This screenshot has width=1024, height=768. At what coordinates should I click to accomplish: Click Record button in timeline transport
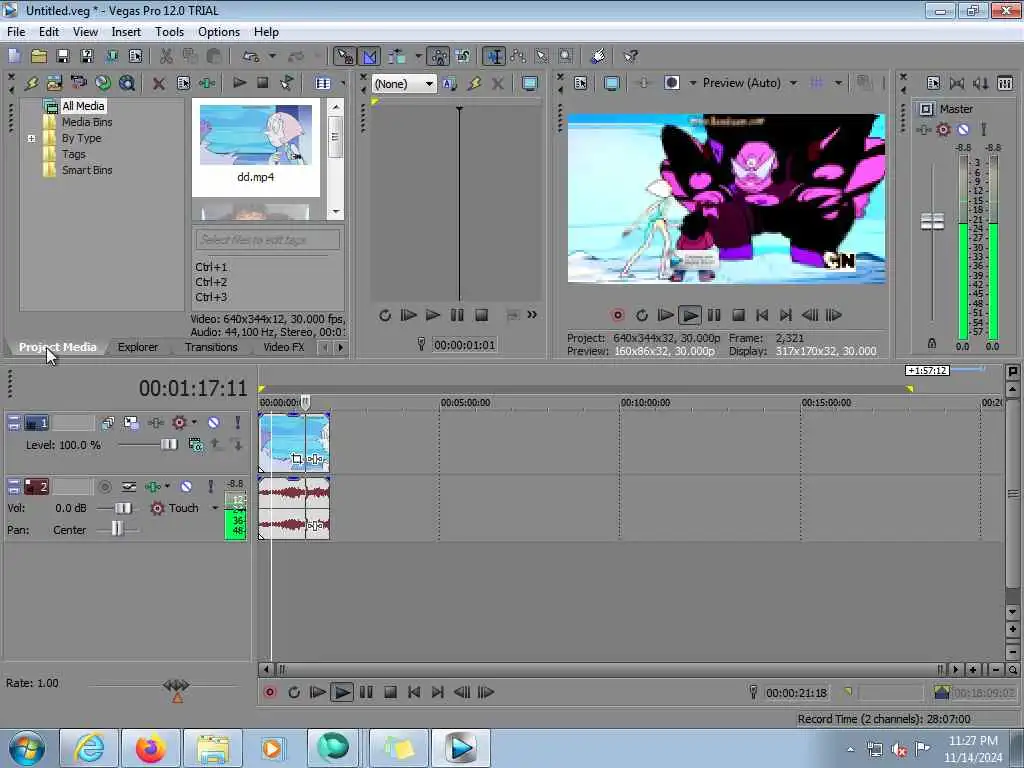[270, 692]
